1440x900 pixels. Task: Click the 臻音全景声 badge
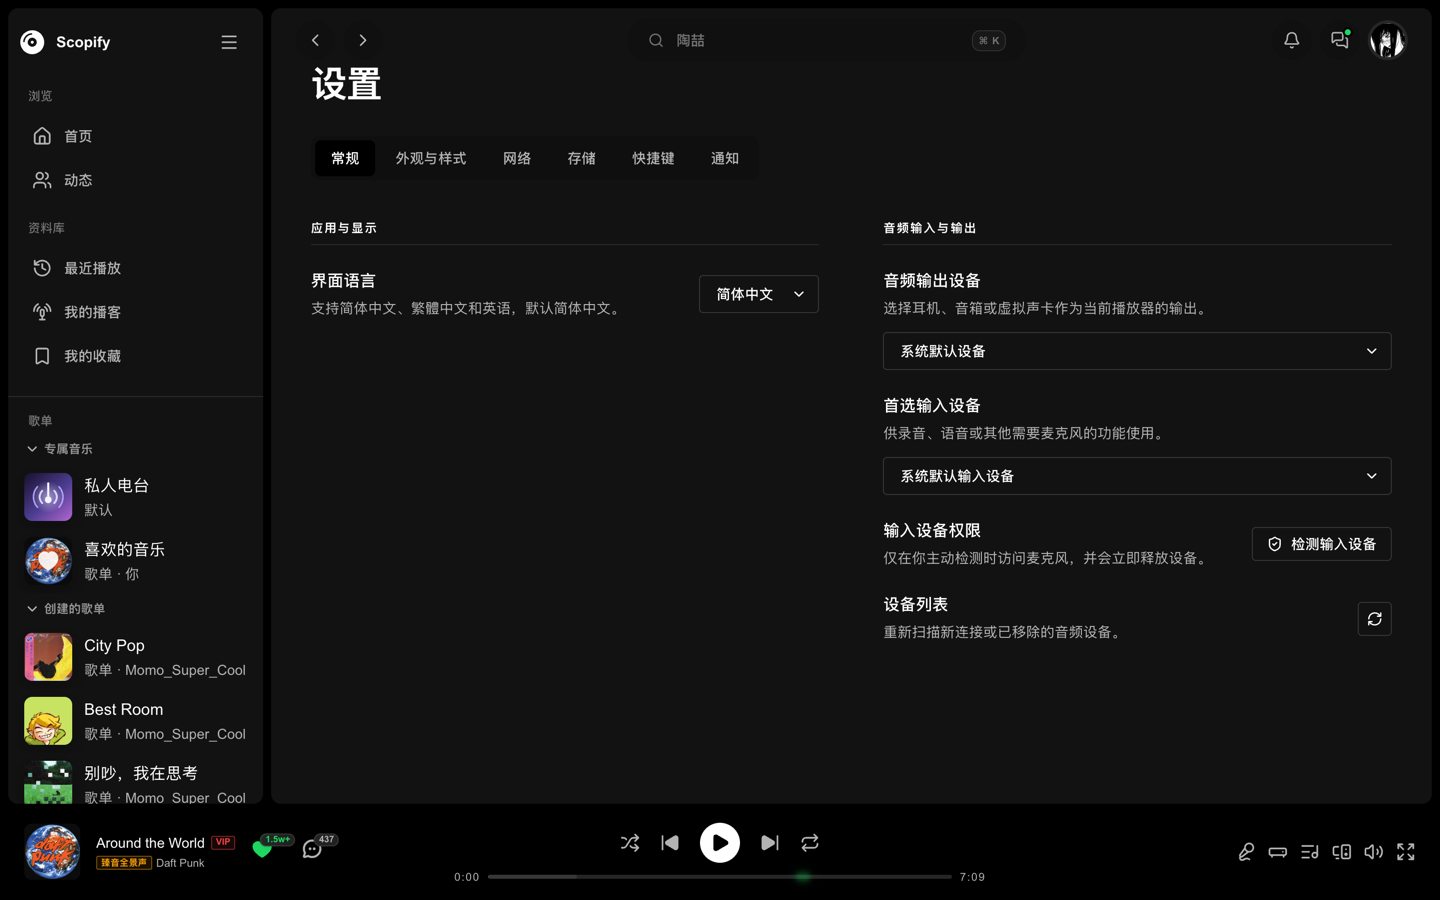click(x=124, y=863)
